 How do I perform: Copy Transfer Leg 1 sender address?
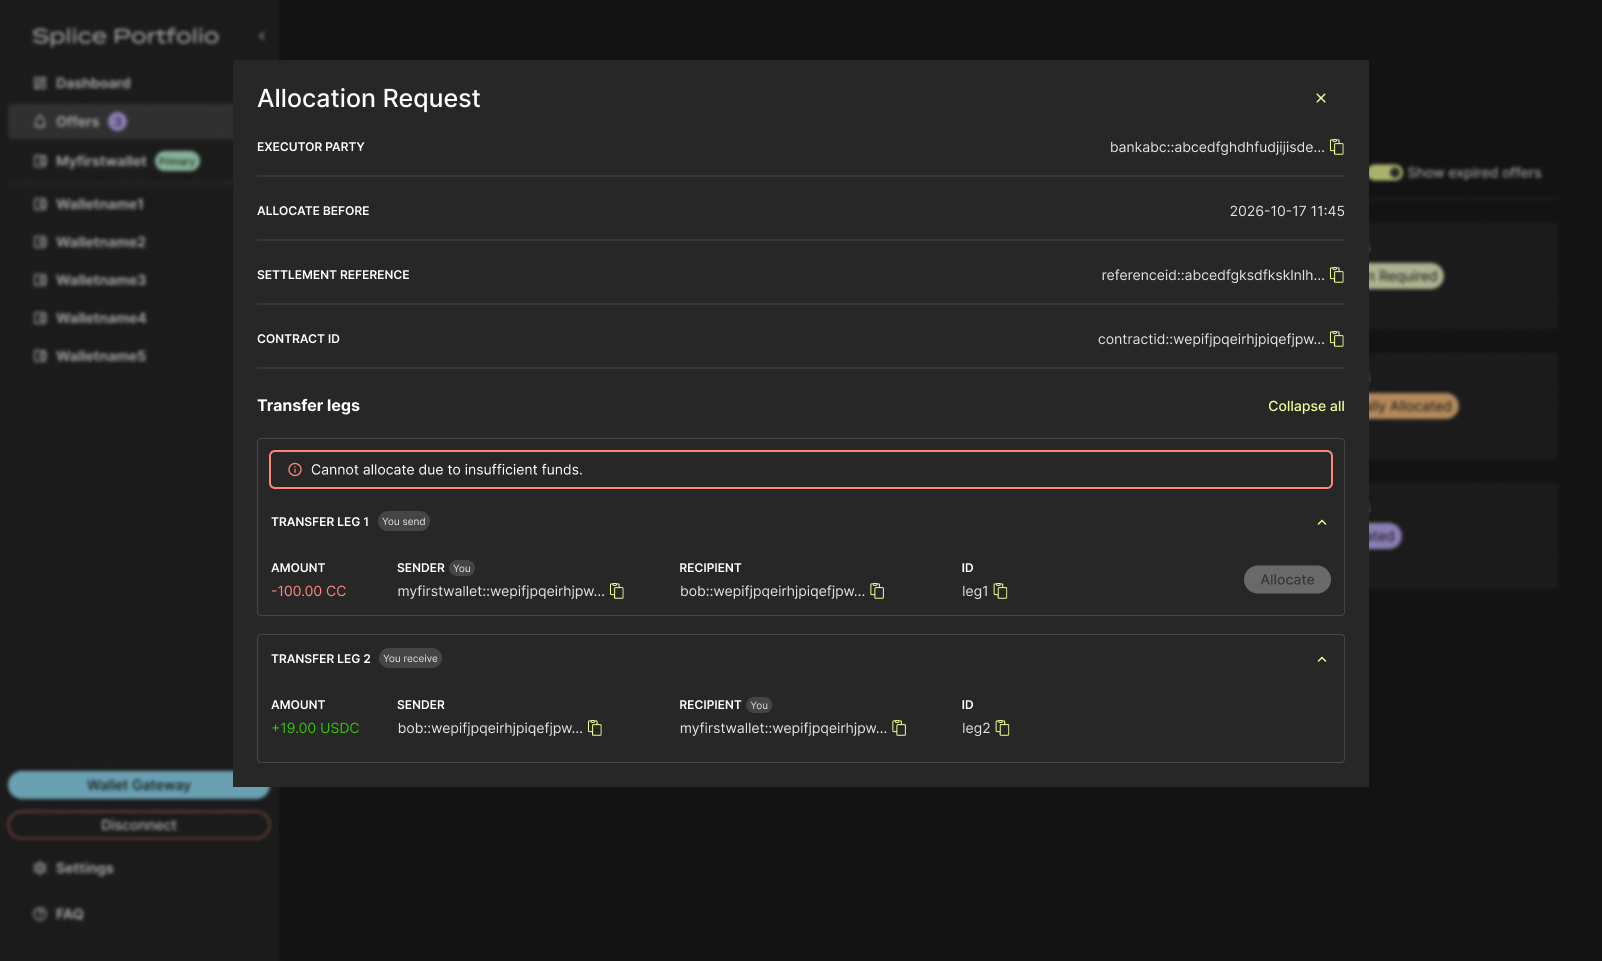(617, 591)
